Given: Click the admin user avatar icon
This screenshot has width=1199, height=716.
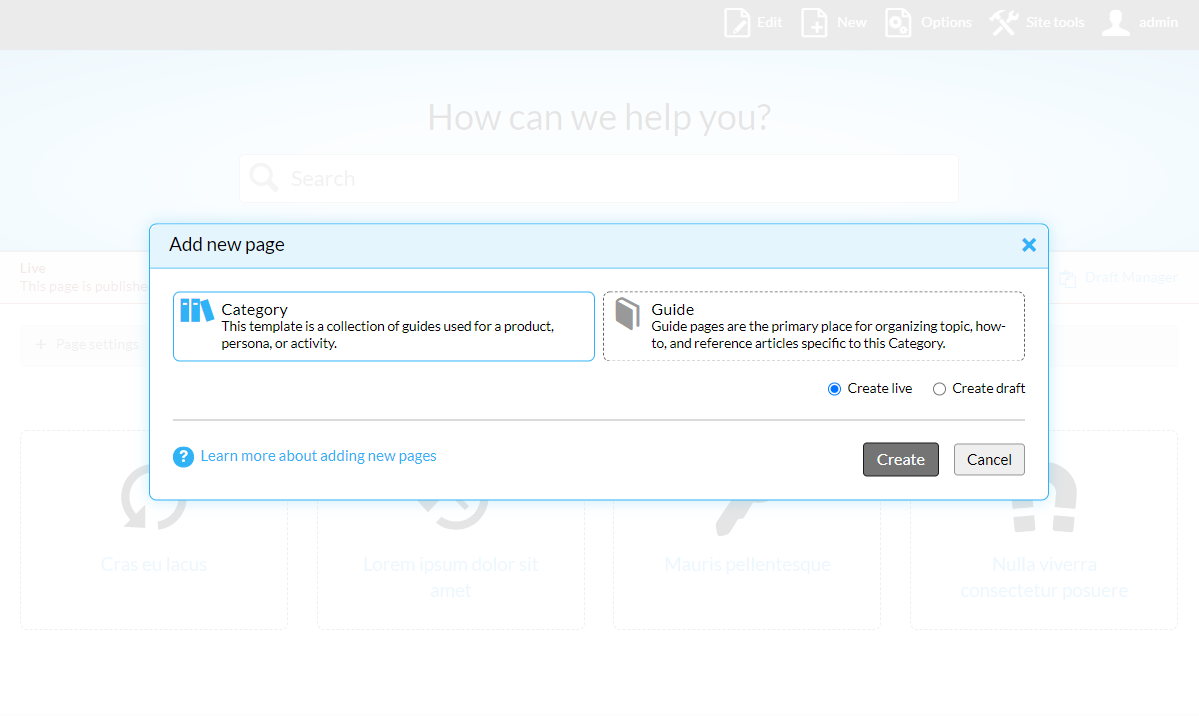Looking at the screenshot, I should pos(1115,22).
